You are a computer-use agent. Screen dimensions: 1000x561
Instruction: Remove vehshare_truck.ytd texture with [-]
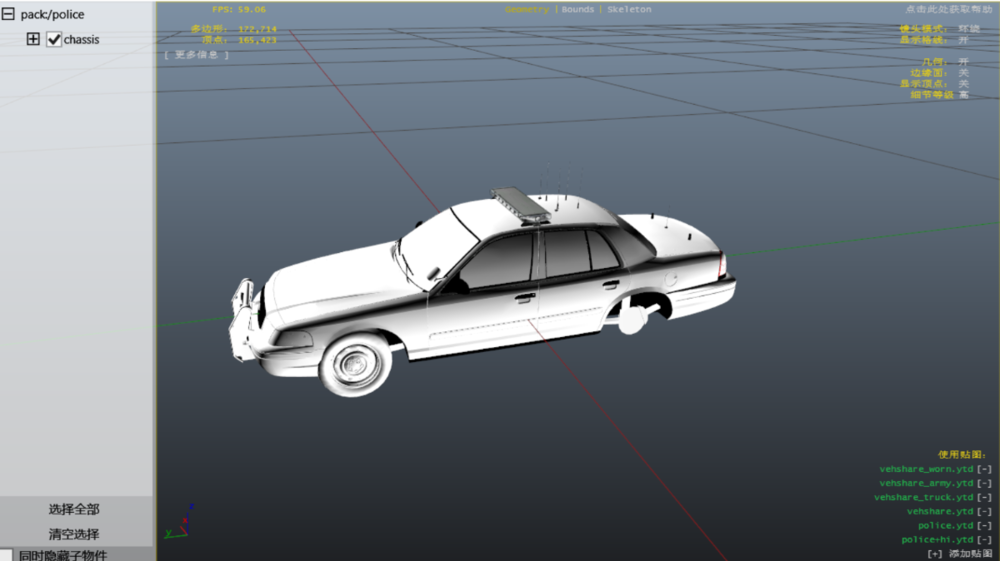985,497
